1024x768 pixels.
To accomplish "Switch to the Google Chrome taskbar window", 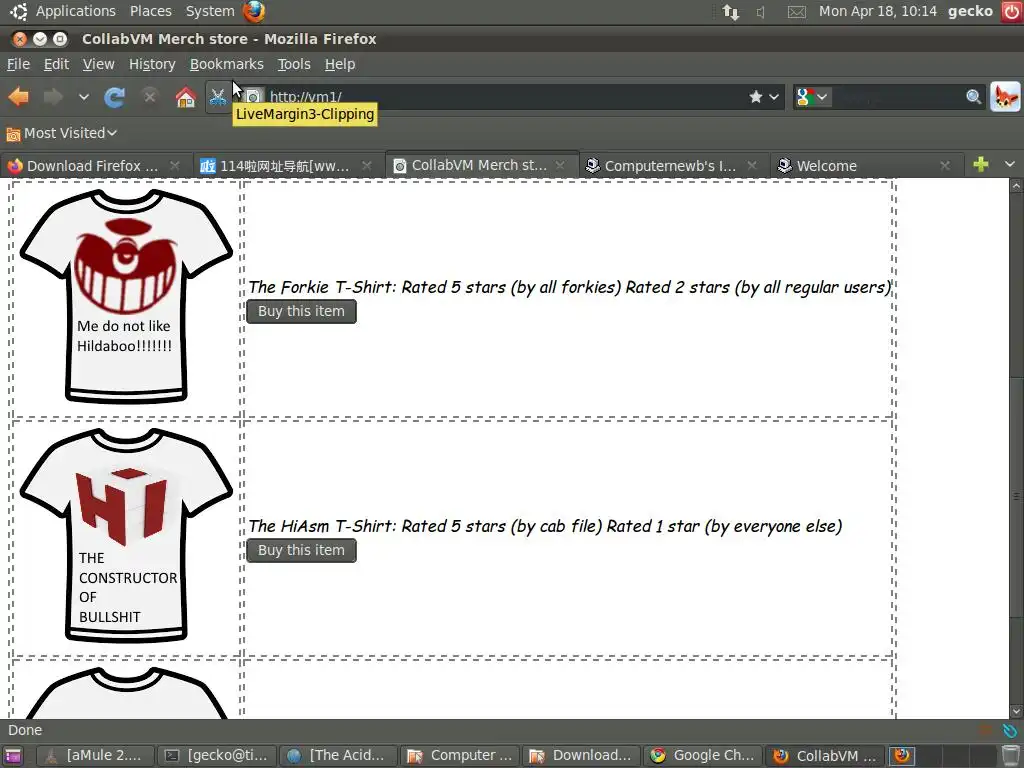I will (703, 756).
